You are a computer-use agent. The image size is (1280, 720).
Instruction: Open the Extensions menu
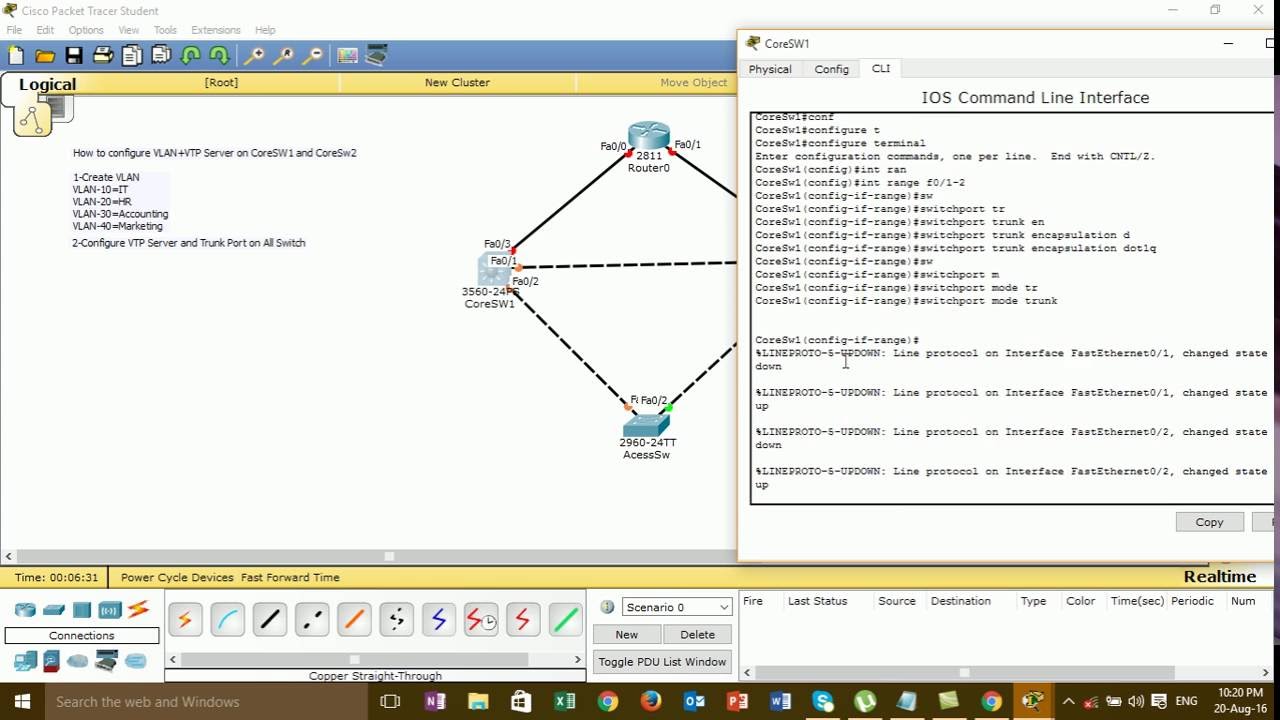point(216,30)
